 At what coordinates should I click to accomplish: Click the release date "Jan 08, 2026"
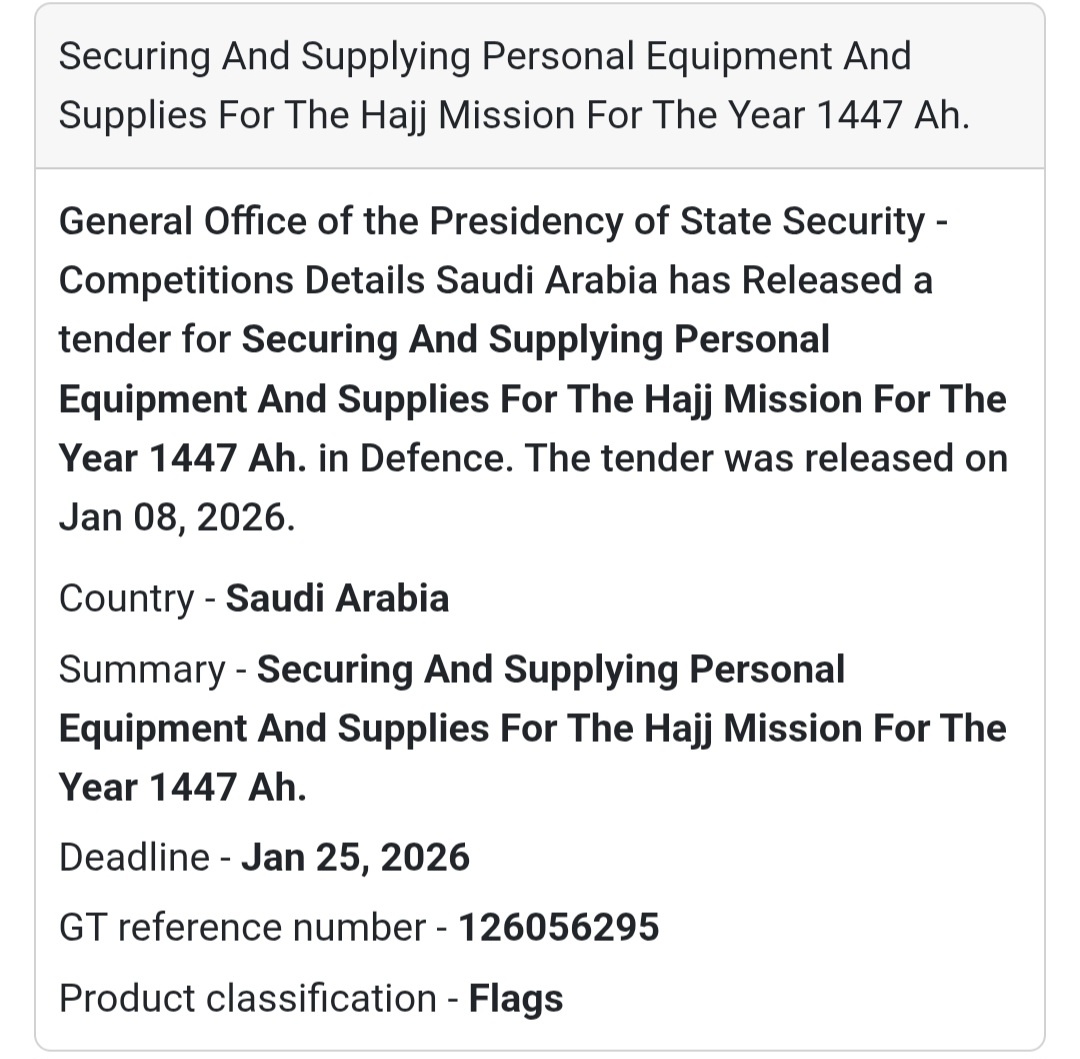coord(176,518)
